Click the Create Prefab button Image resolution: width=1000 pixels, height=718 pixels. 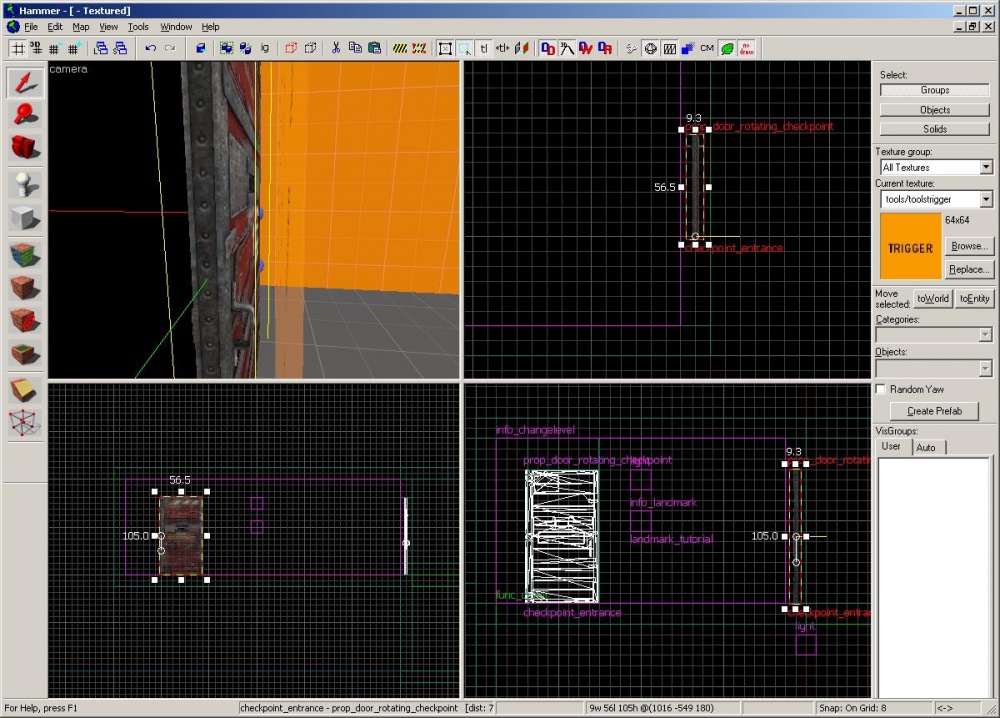click(934, 411)
